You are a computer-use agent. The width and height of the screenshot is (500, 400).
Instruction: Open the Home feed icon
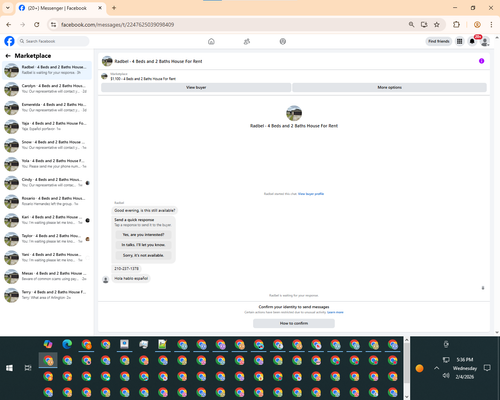pos(211,41)
